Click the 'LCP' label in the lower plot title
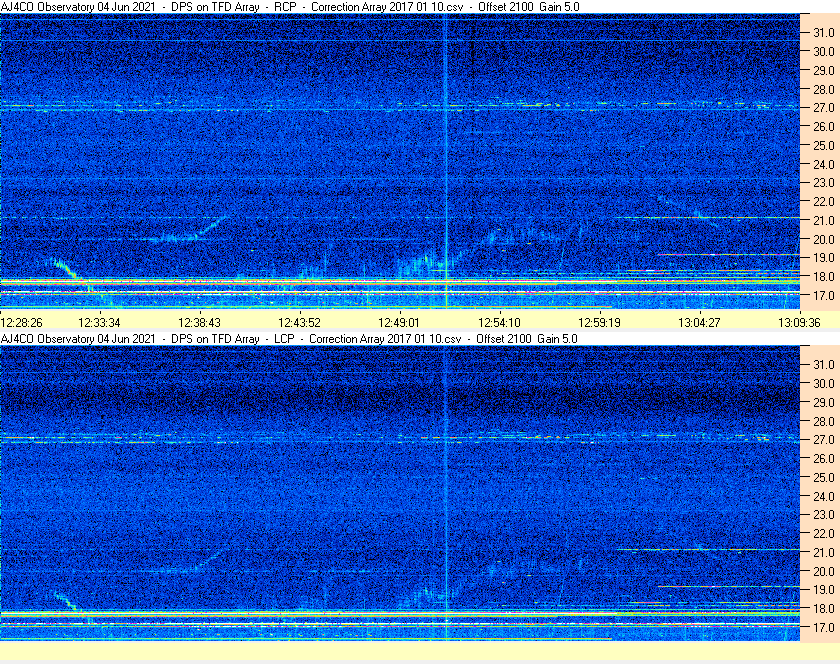 pyautogui.click(x=284, y=339)
